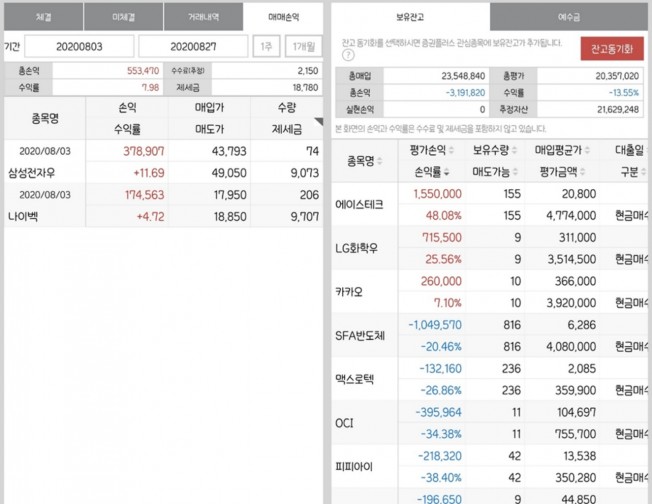This screenshot has width=652, height=504.
Task: Set period to 1주
Action: click(266, 46)
